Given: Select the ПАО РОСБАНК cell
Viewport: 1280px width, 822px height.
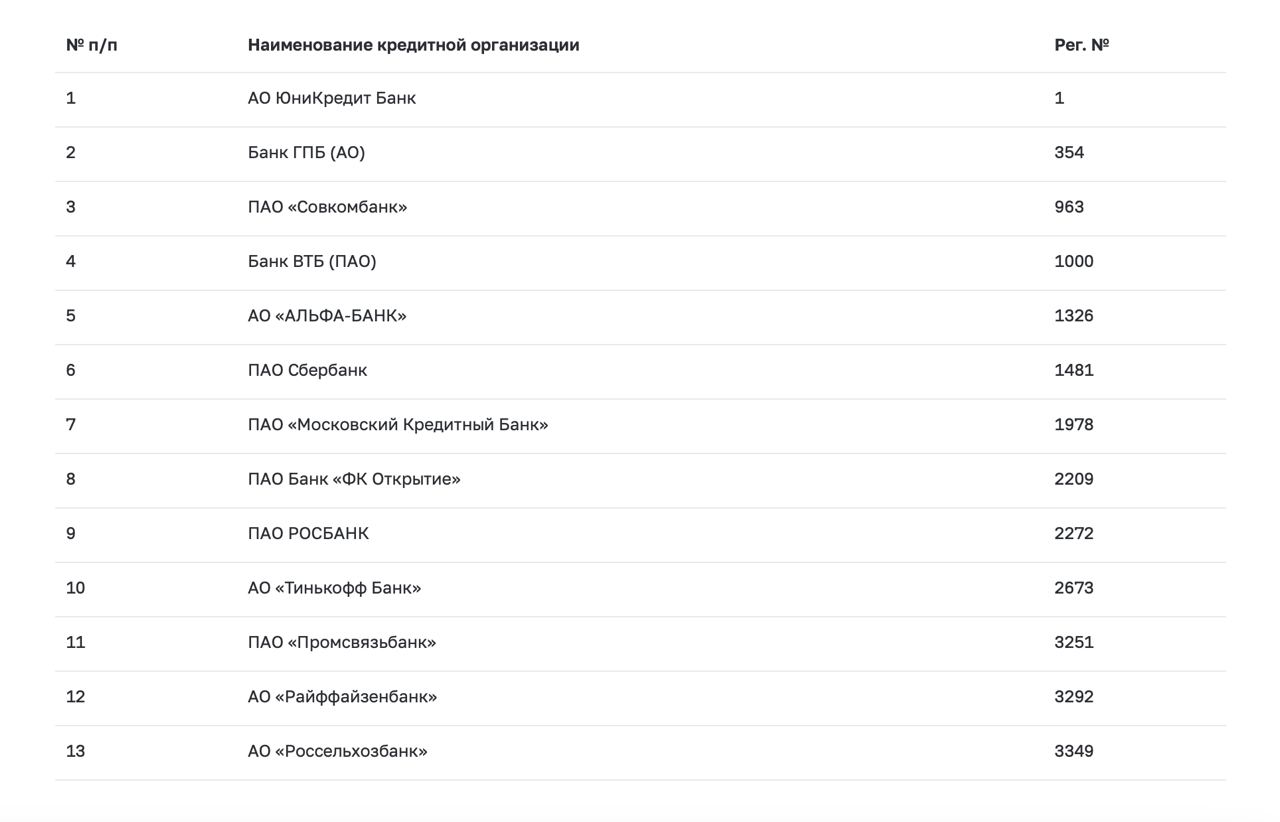Looking at the screenshot, I should (x=308, y=534).
